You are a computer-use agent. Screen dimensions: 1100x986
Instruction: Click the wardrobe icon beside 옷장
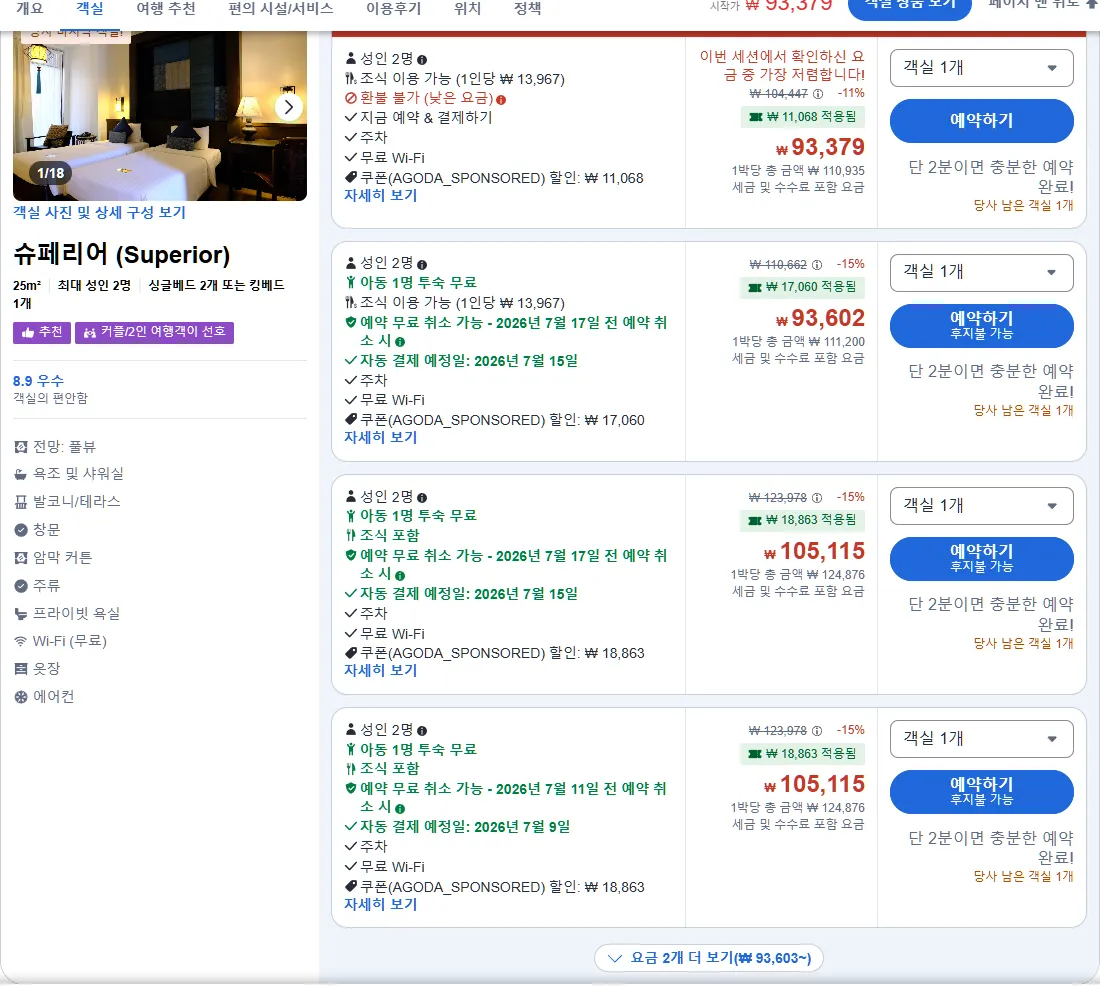21,669
